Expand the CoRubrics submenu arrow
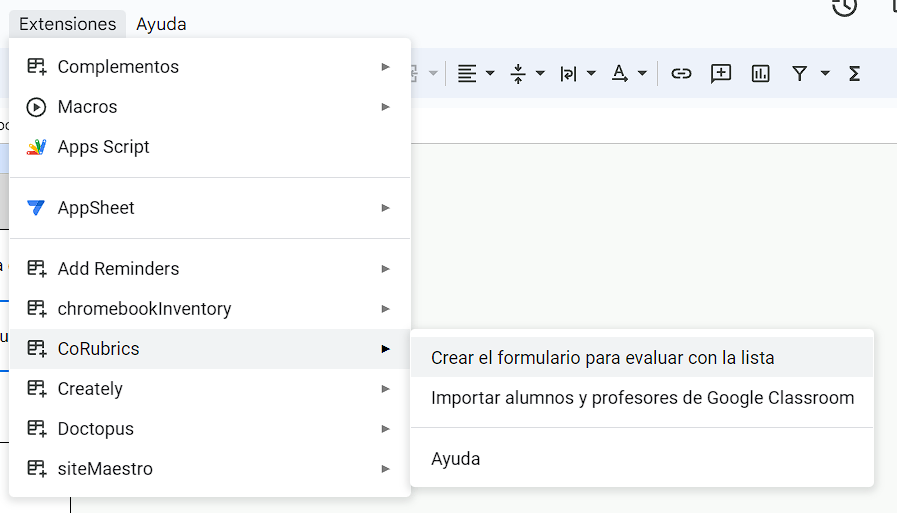897x513 pixels. click(x=386, y=349)
